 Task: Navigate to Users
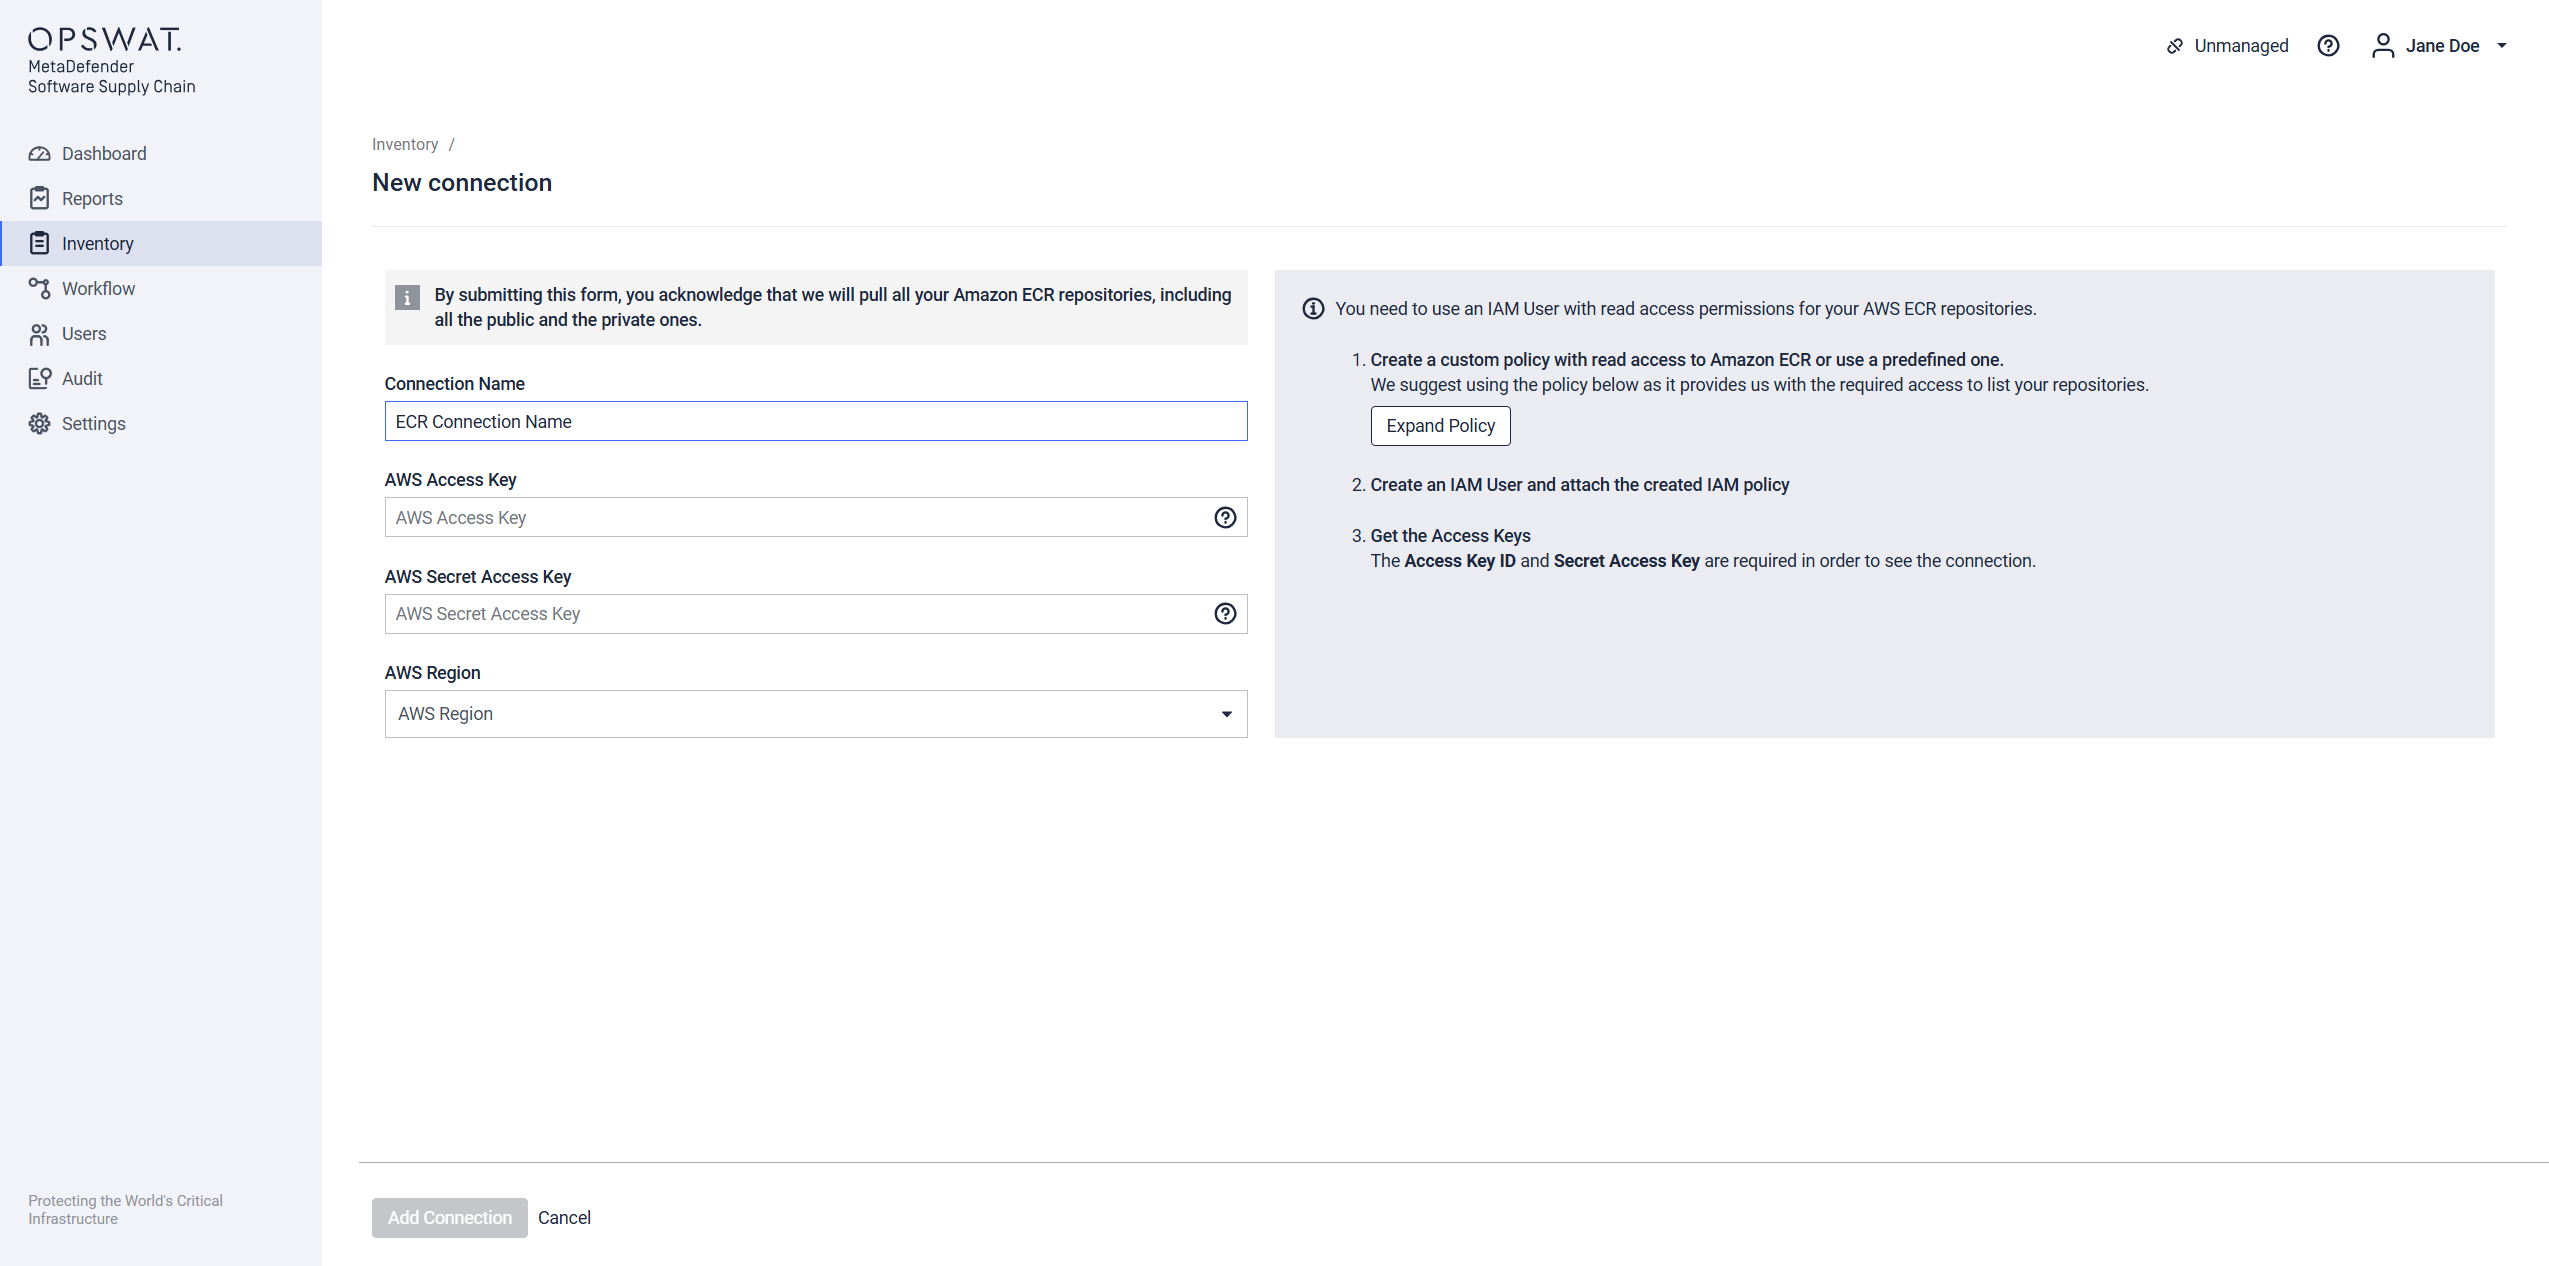(161, 334)
